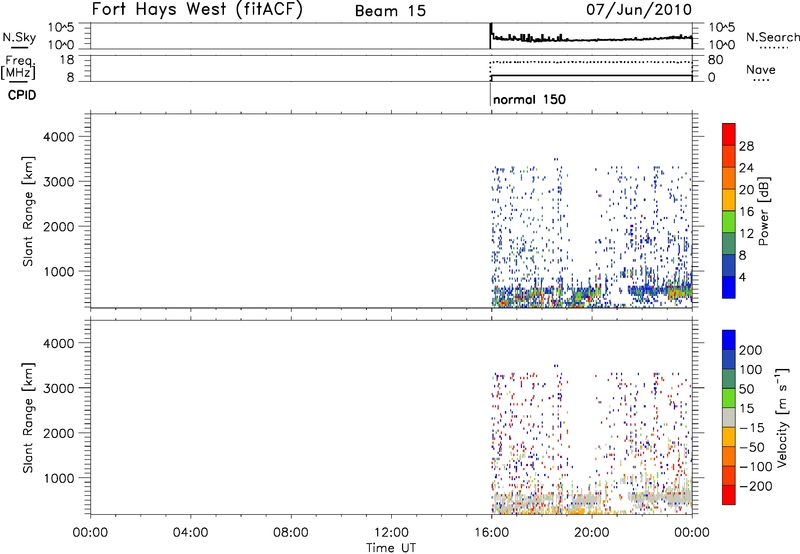Screen dimensions: 800x554
Task: Click the "Power [dB]" colorbar title
Action: pos(764,211)
